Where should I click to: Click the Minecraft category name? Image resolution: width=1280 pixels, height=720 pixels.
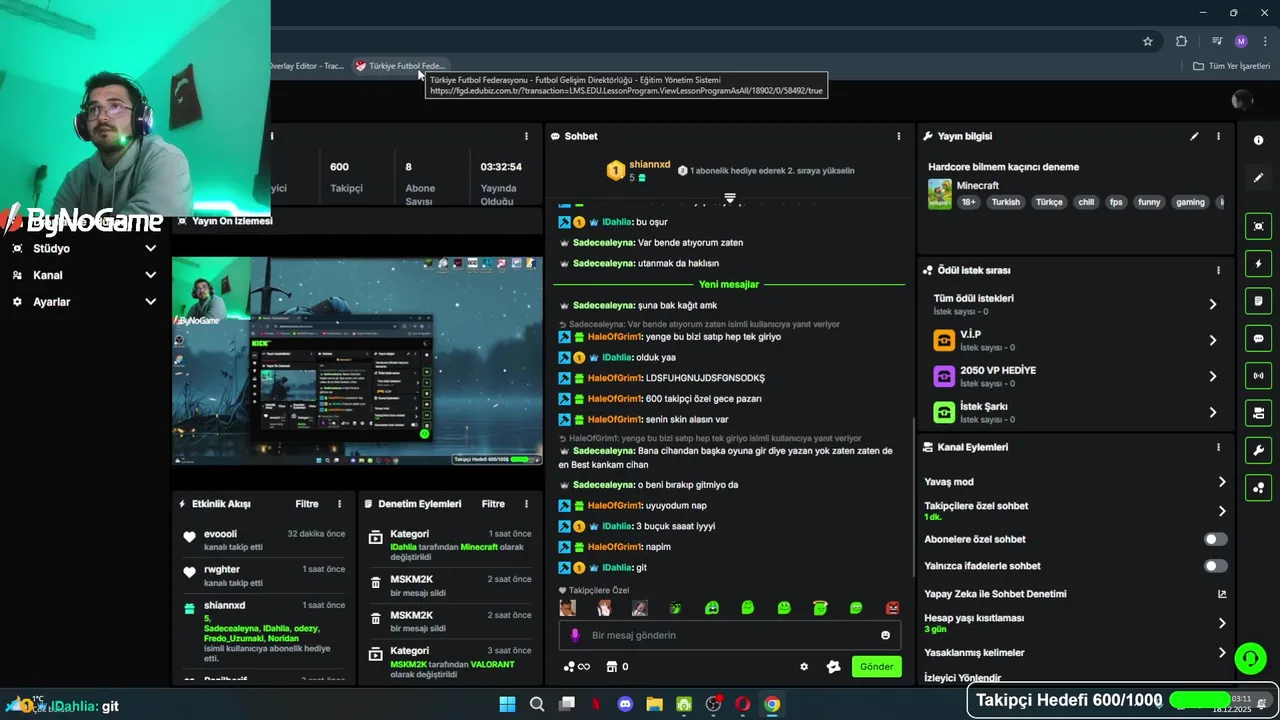pyautogui.click(x=978, y=186)
